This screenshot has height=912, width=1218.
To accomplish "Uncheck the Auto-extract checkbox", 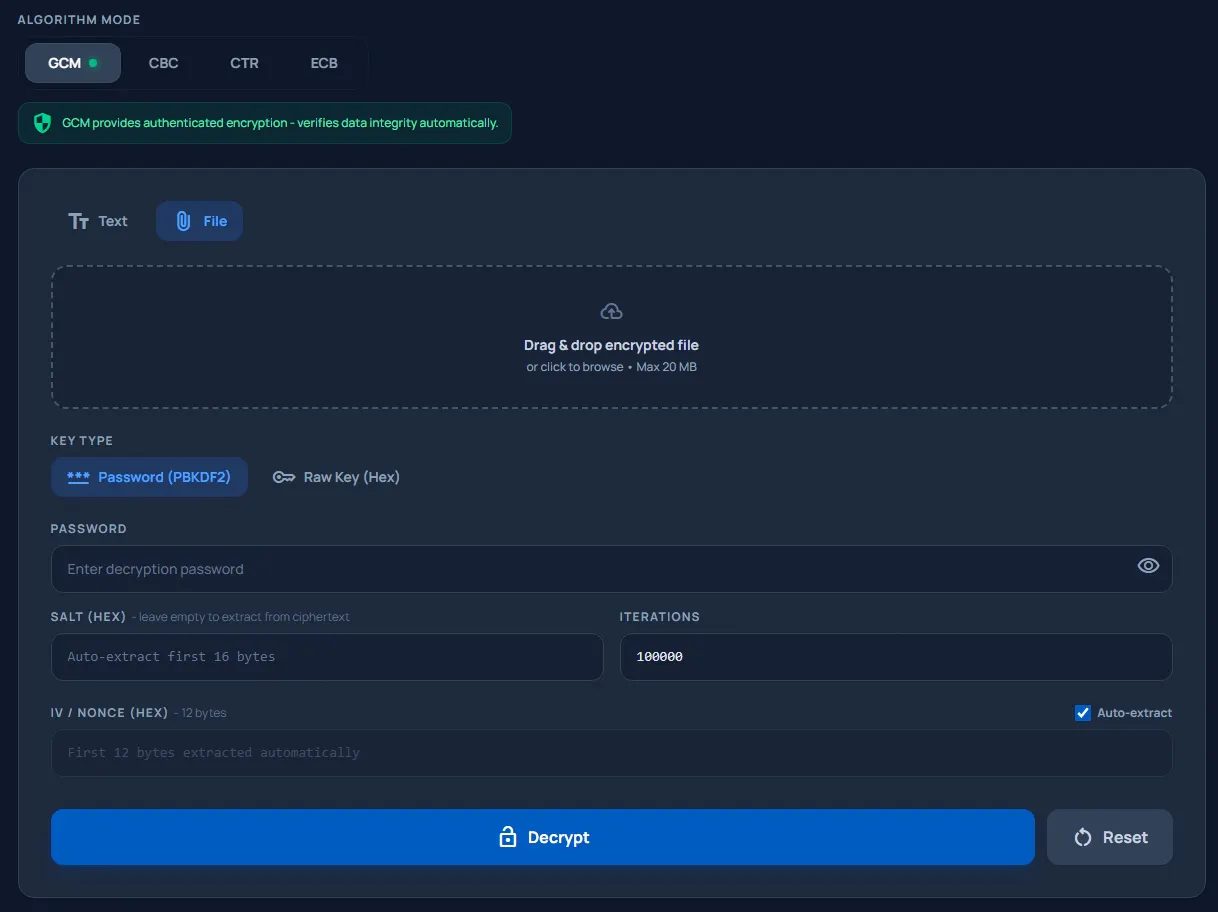I will coord(1083,713).
